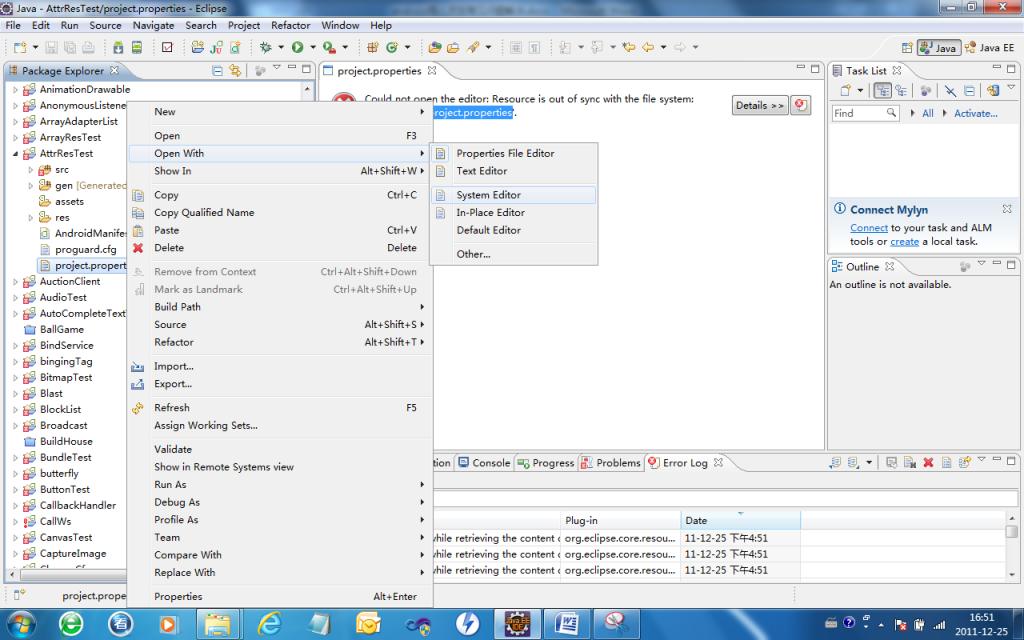Viewport: 1024px width, 640px height.
Task: Open the Debug button dropdown arrow
Action: click(281, 47)
